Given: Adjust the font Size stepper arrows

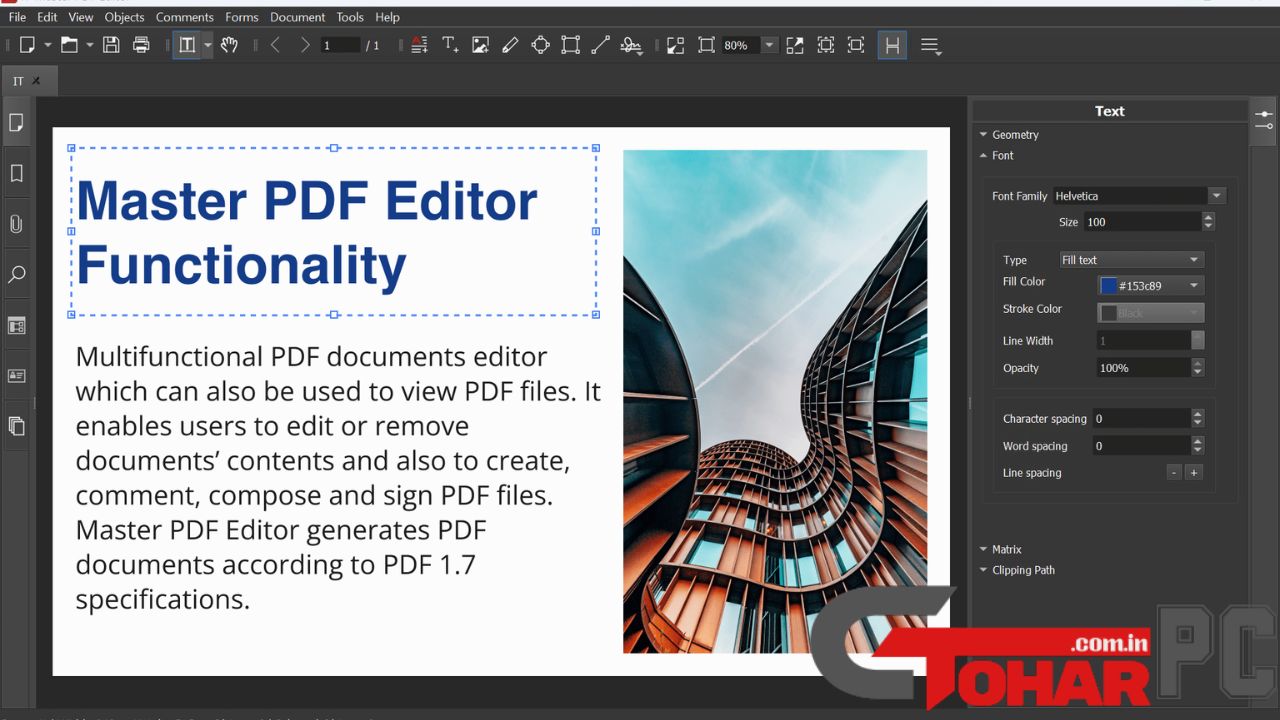Looking at the screenshot, I should pos(1208,222).
